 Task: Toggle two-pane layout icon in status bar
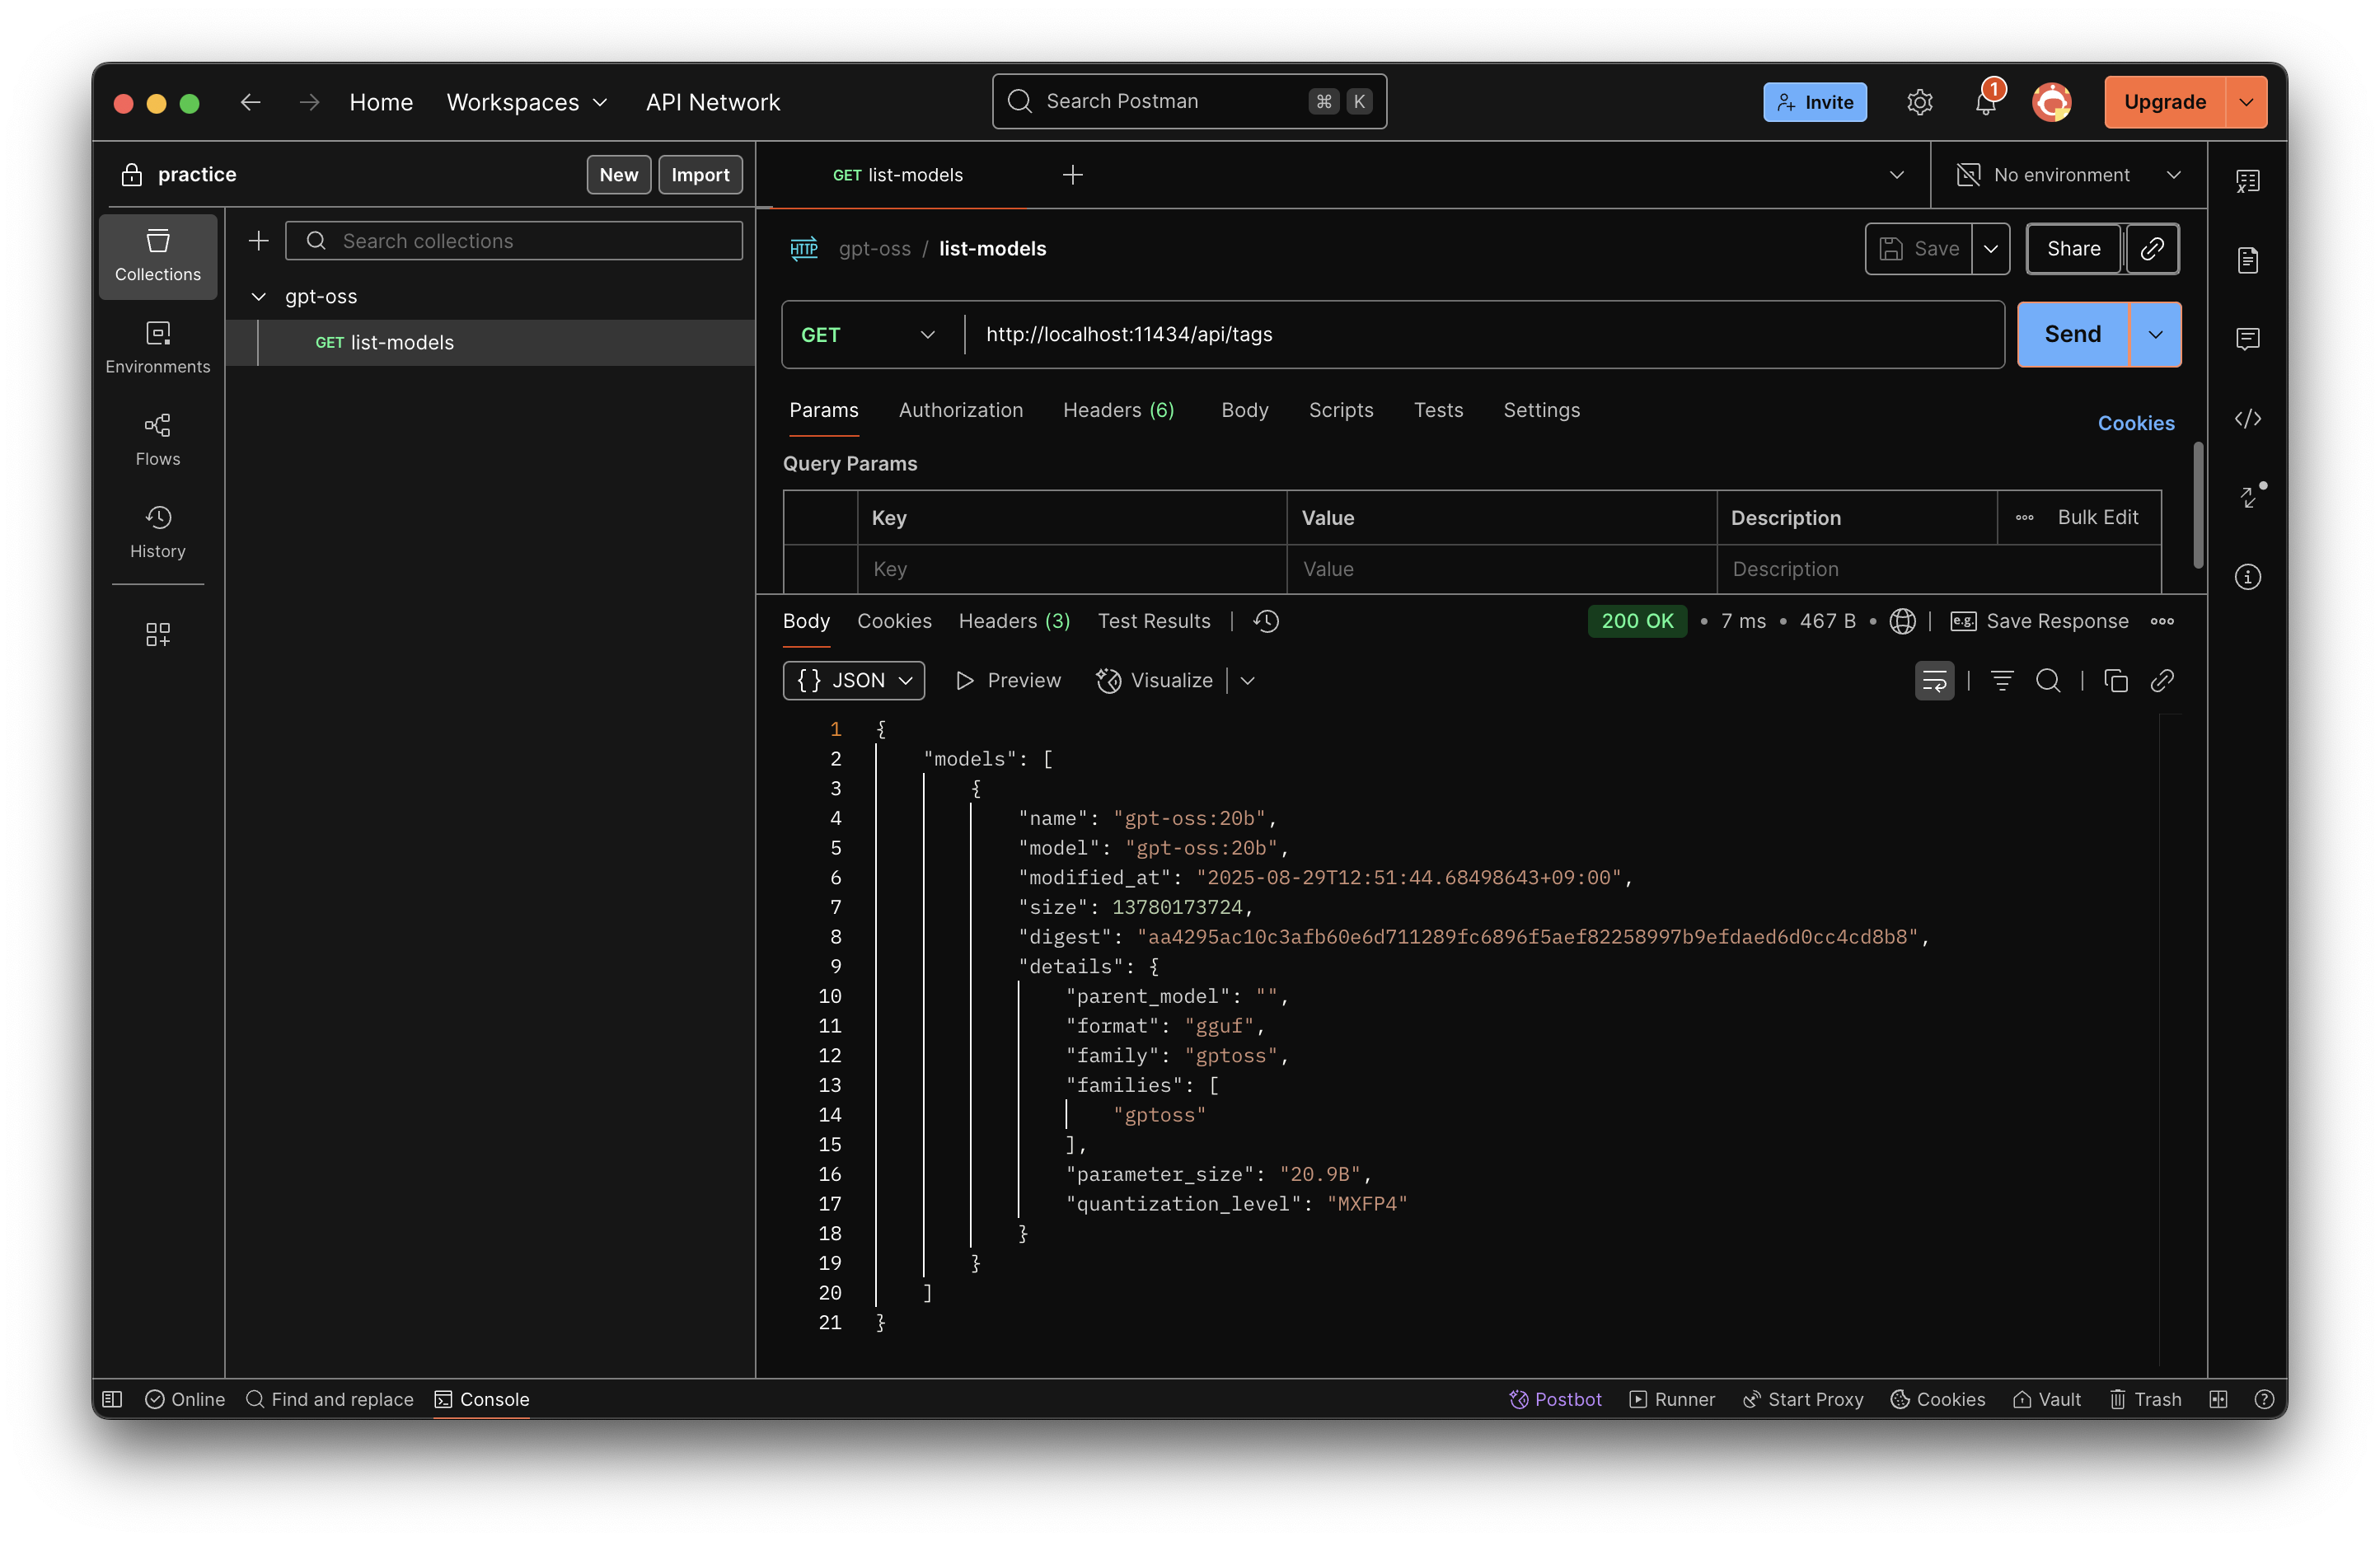[2218, 1399]
